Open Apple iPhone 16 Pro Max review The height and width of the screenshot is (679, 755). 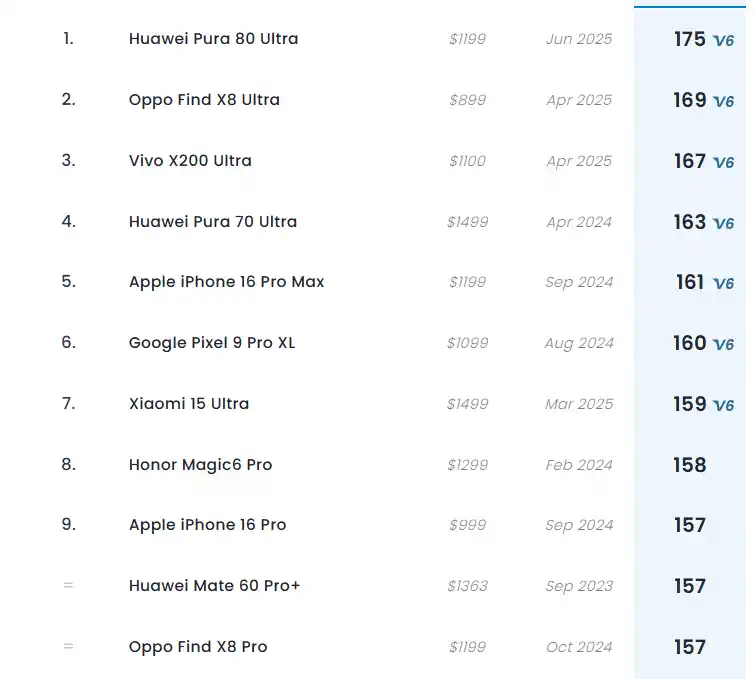(x=226, y=282)
